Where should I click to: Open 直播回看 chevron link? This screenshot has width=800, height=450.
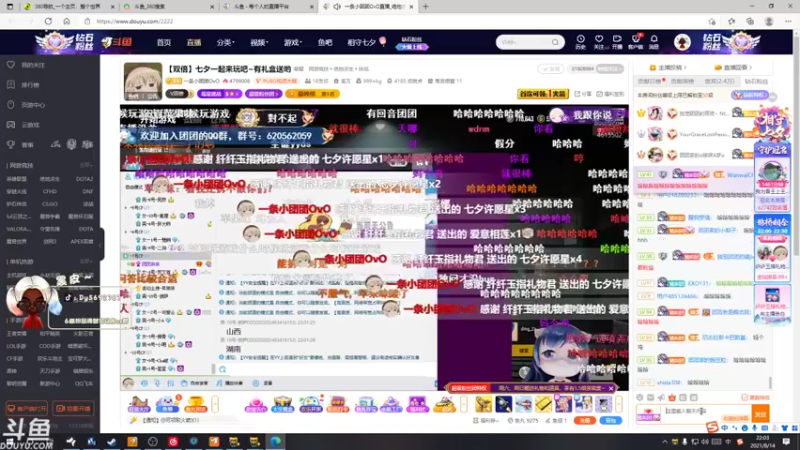point(733,67)
